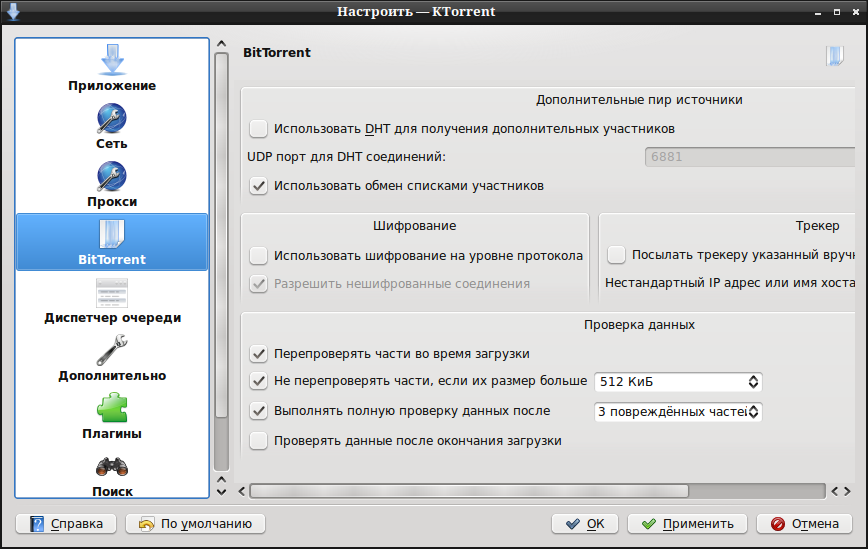Maximize the KTorrent settings window

point(837,12)
